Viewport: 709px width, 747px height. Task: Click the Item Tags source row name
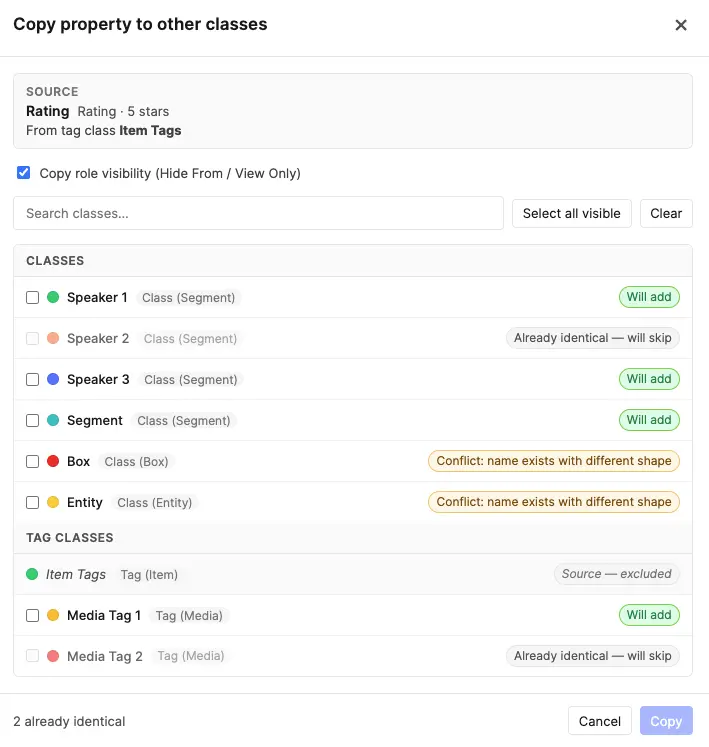(76, 575)
